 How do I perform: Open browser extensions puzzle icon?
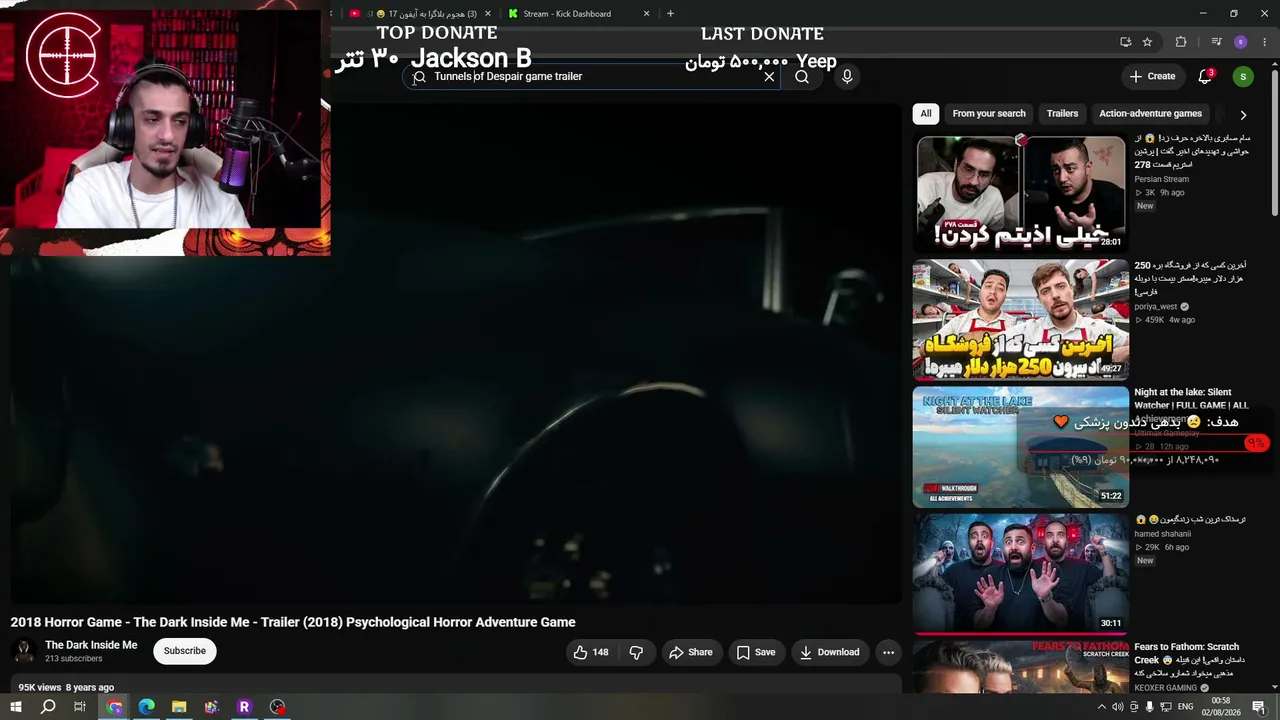1181,42
